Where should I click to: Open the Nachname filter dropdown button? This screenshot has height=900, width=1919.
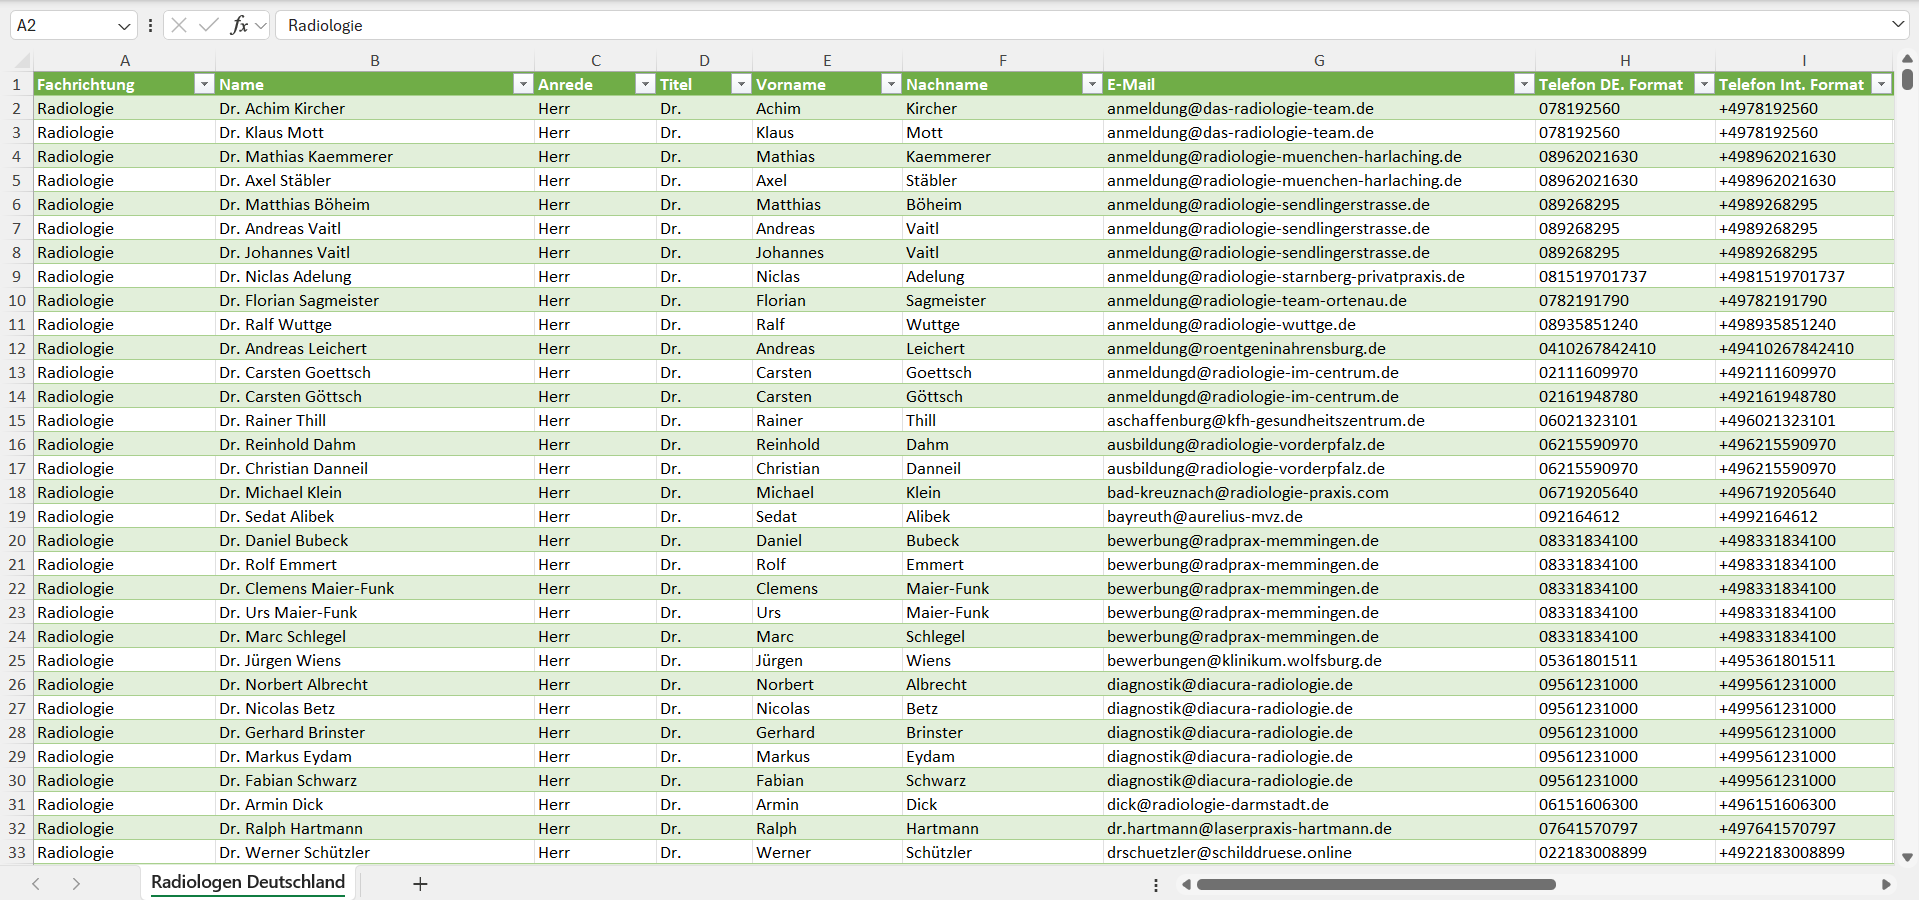(x=1091, y=84)
